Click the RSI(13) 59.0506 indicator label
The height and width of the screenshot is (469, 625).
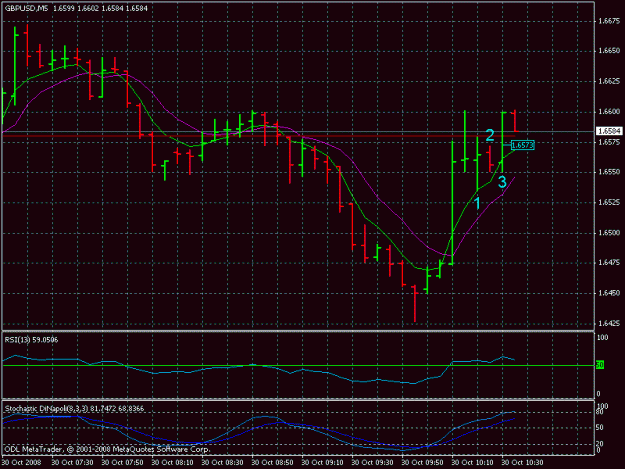coord(31,340)
